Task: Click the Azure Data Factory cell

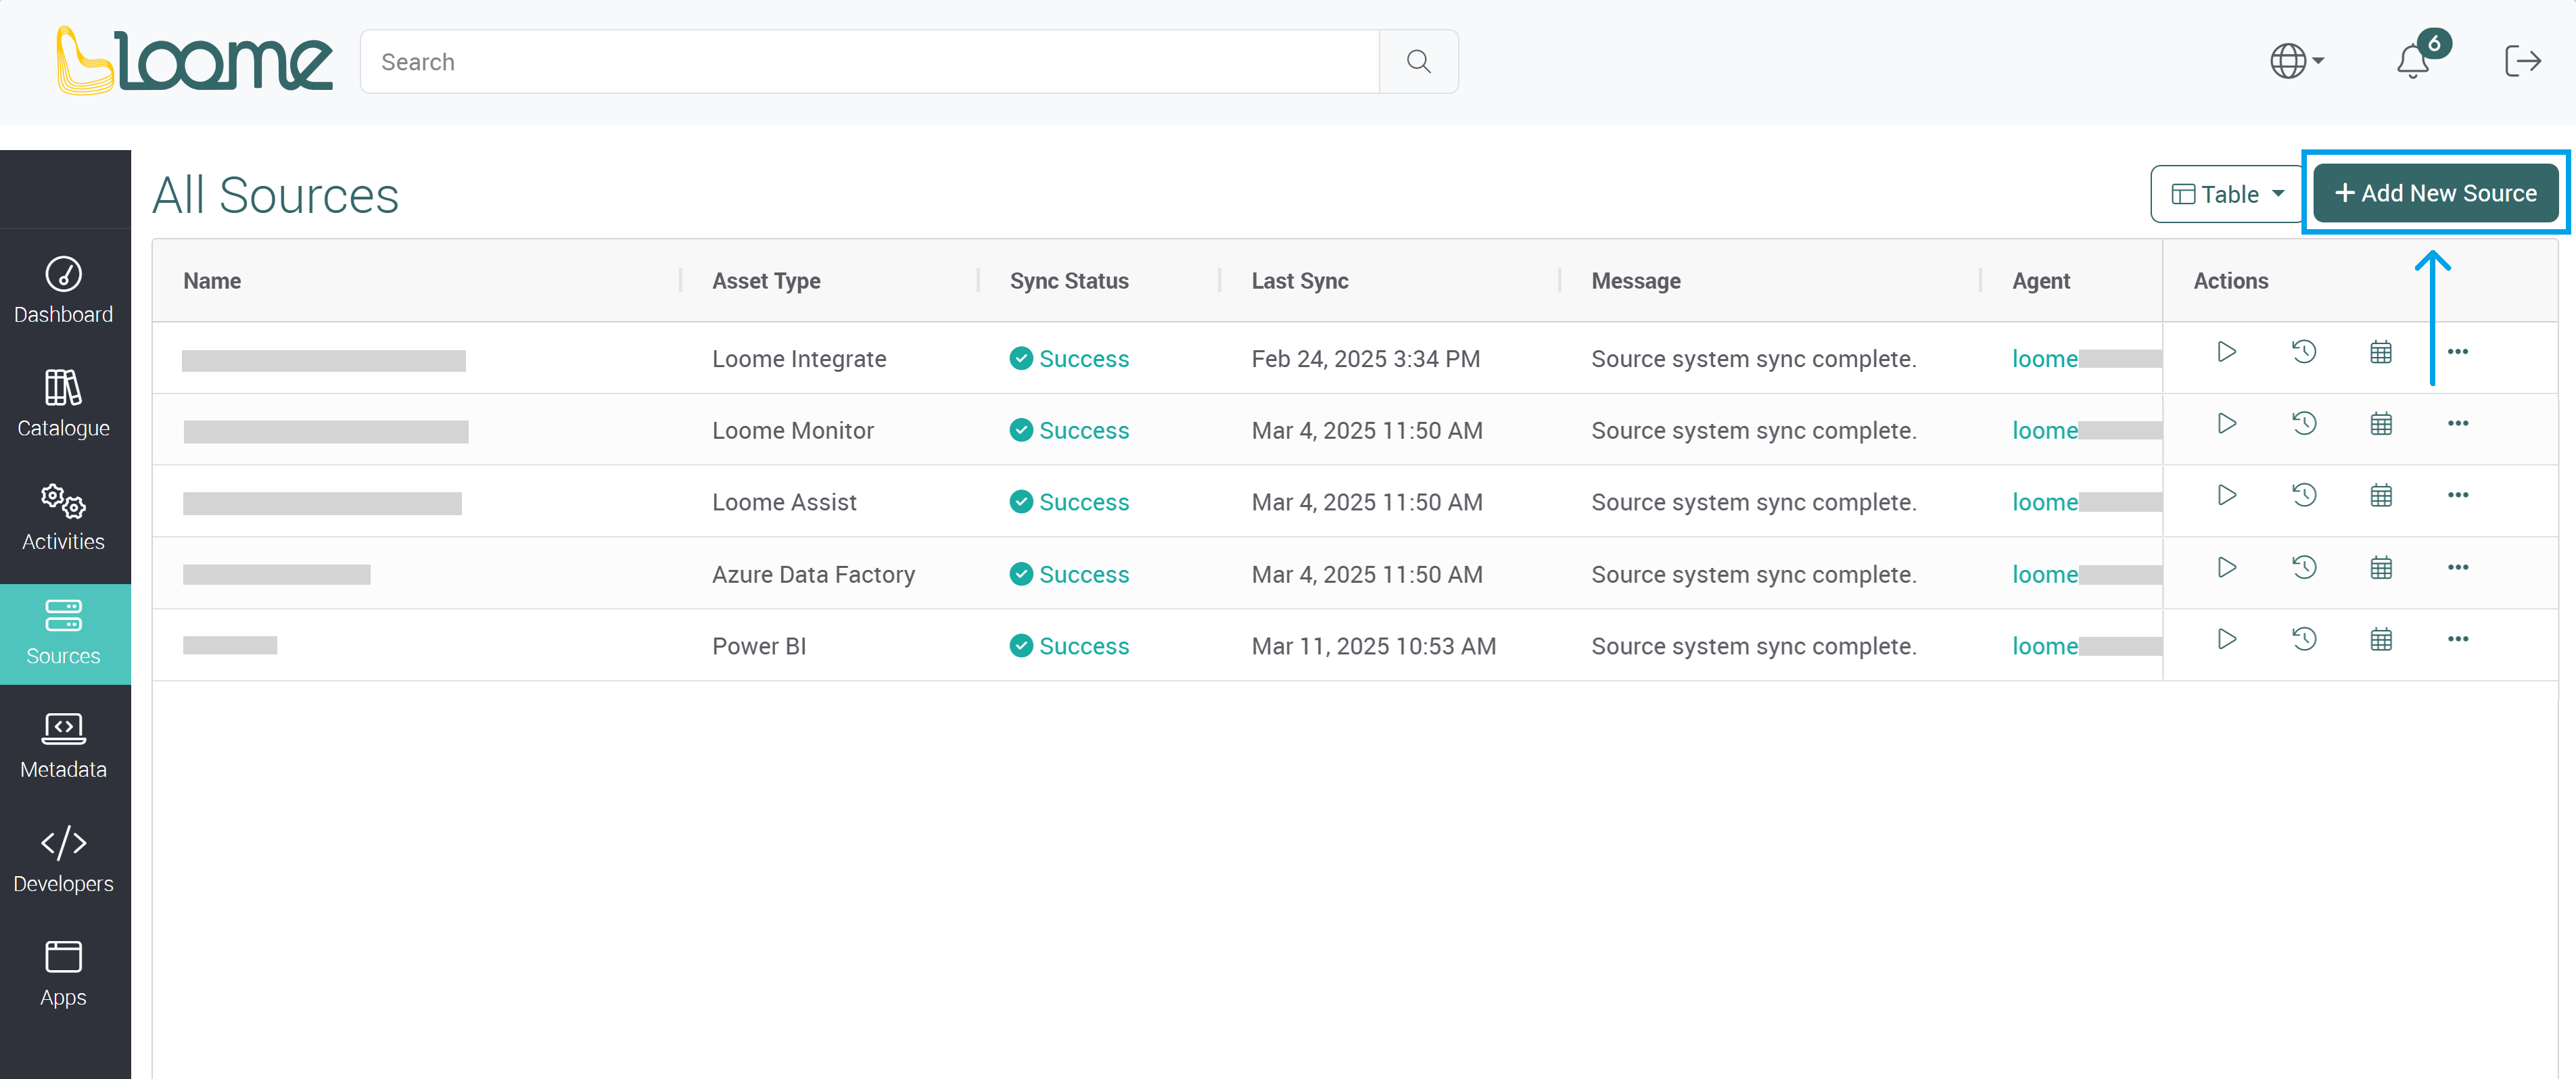Action: click(813, 575)
